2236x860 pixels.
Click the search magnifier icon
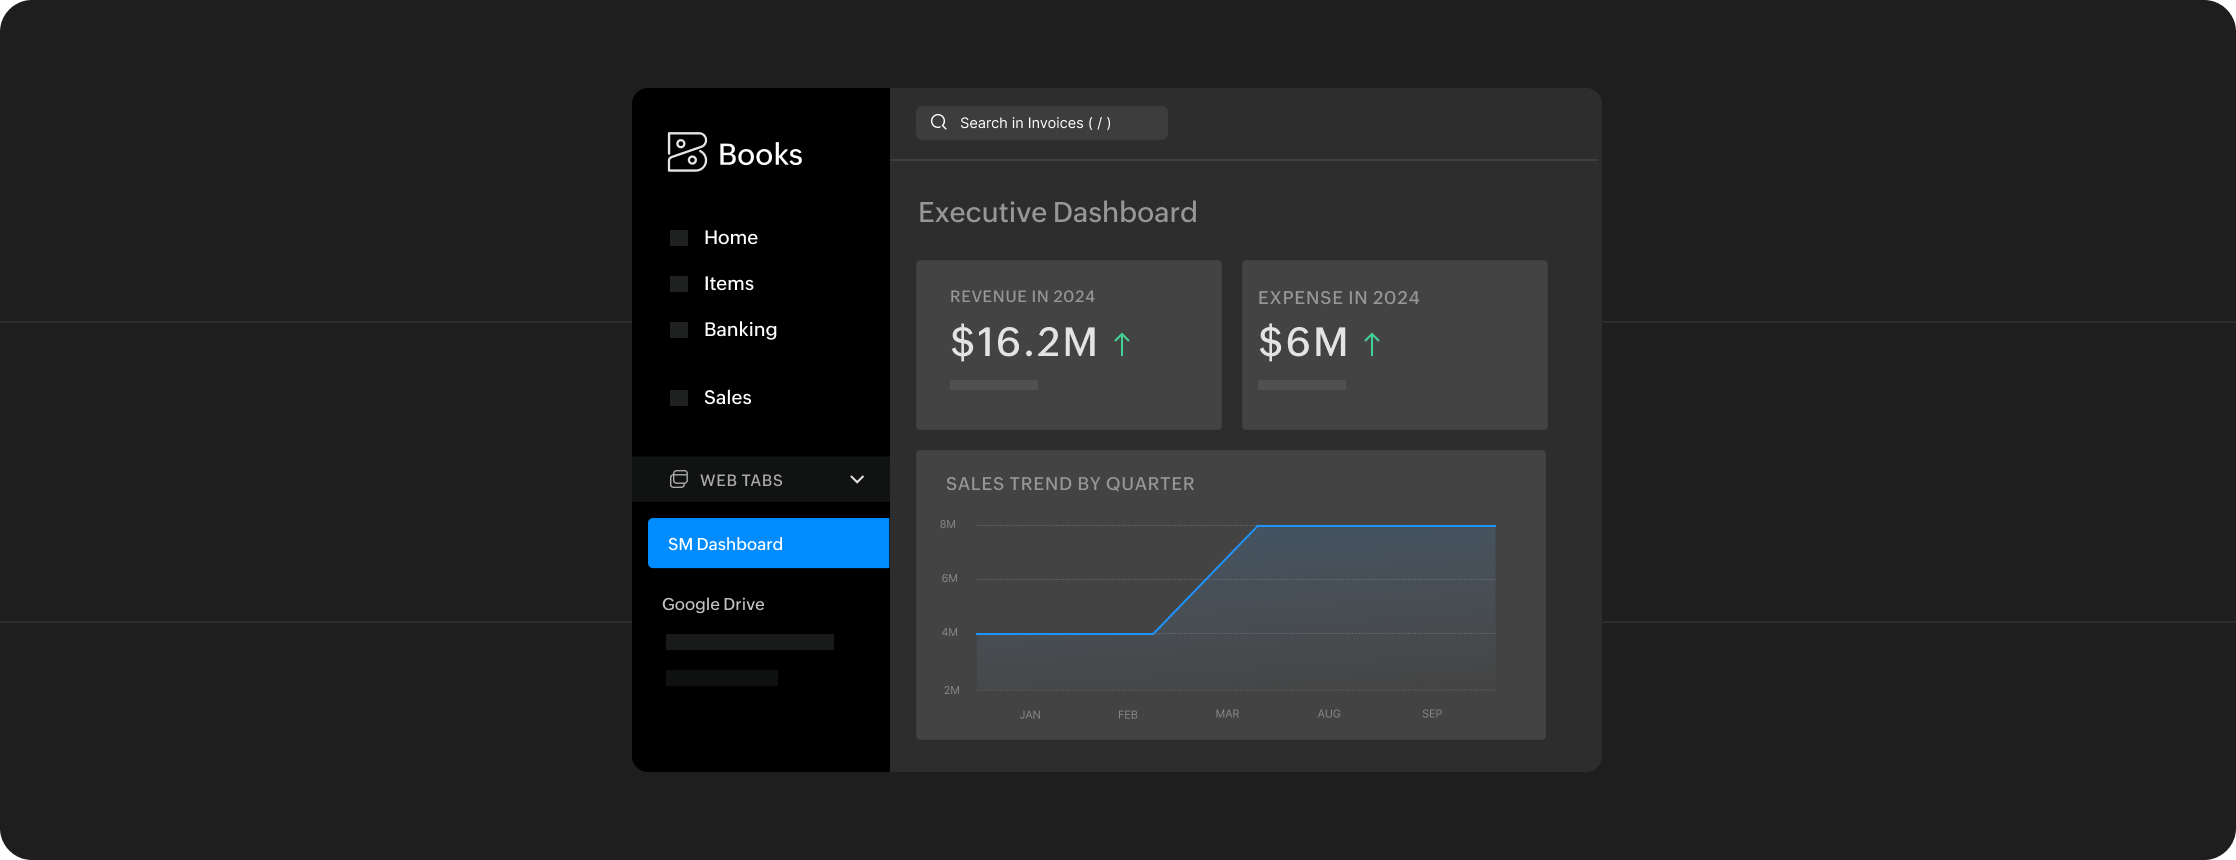(x=939, y=123)
